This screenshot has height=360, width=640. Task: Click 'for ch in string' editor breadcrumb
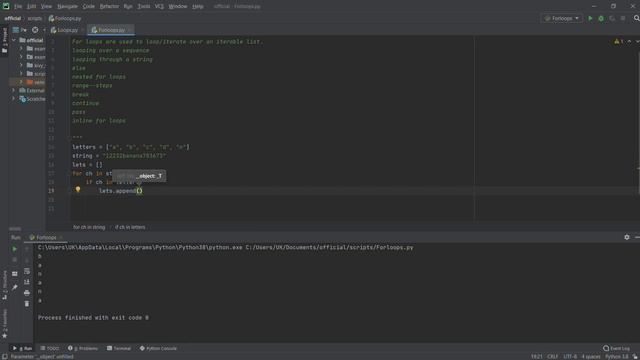pos(89,227)
